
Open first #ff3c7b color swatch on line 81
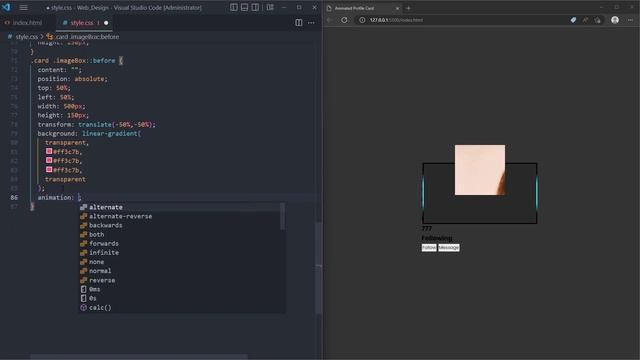pos(49,151)
